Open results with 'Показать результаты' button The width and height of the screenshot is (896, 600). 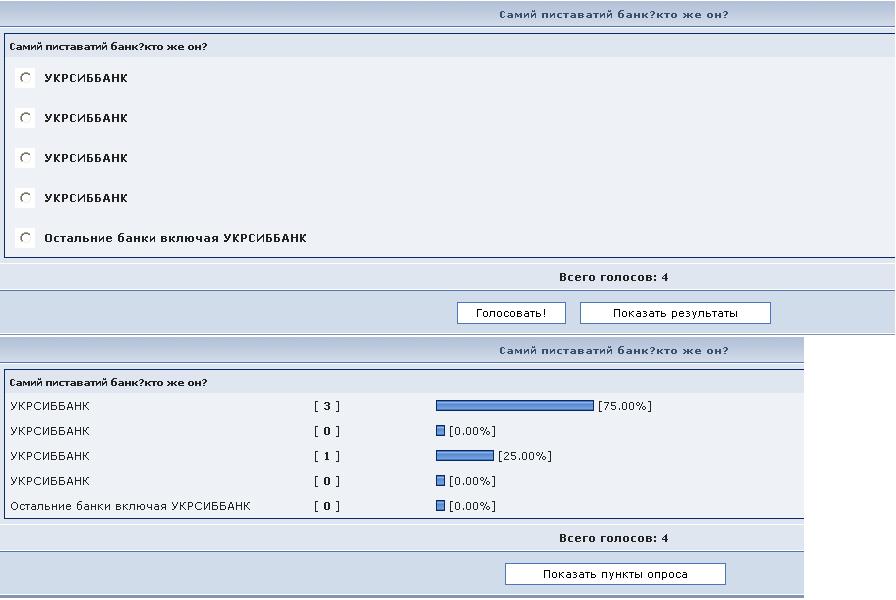(675, 313)
